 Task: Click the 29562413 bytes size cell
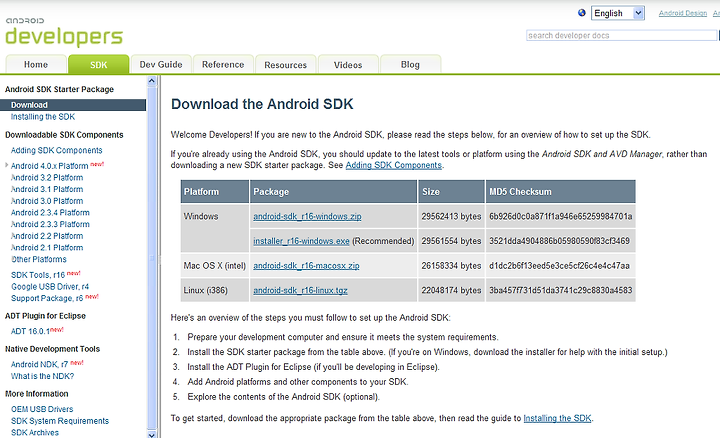[451, 216]
